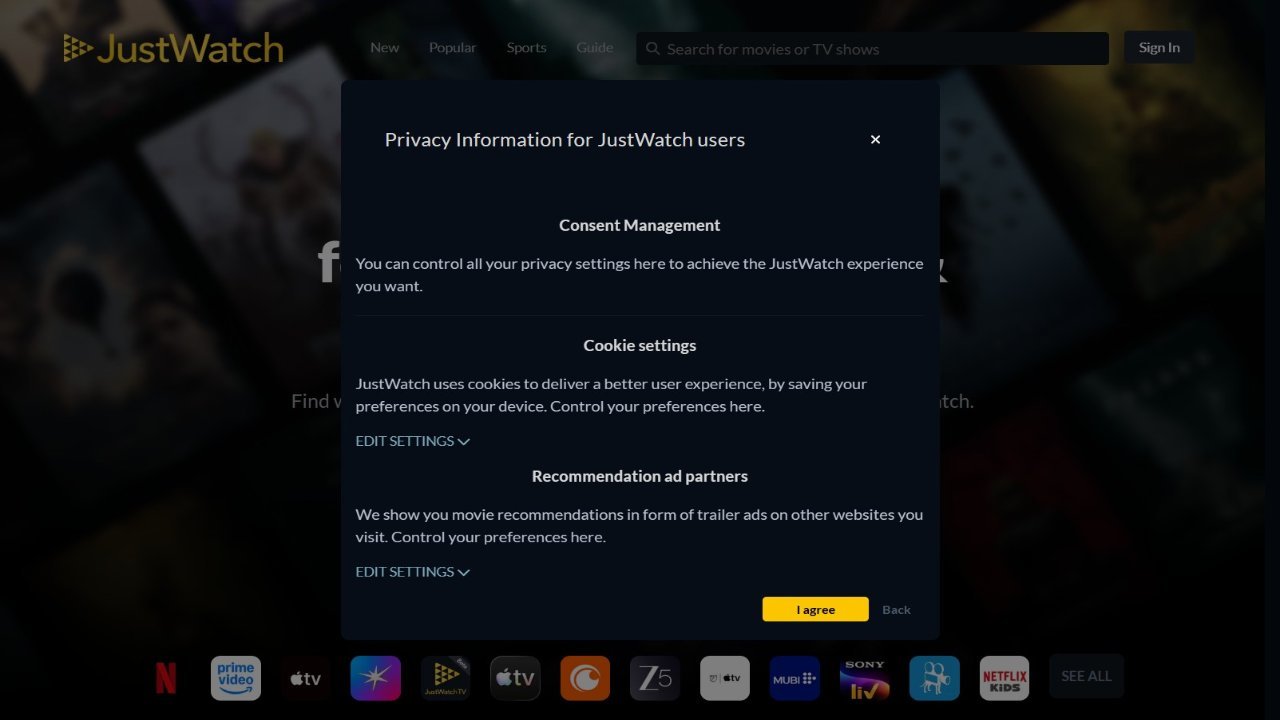The image size is (1280, 720).
Task: Select the white MLS Apple TV icon
Action: pyautogui.click(x=725, y=678)
